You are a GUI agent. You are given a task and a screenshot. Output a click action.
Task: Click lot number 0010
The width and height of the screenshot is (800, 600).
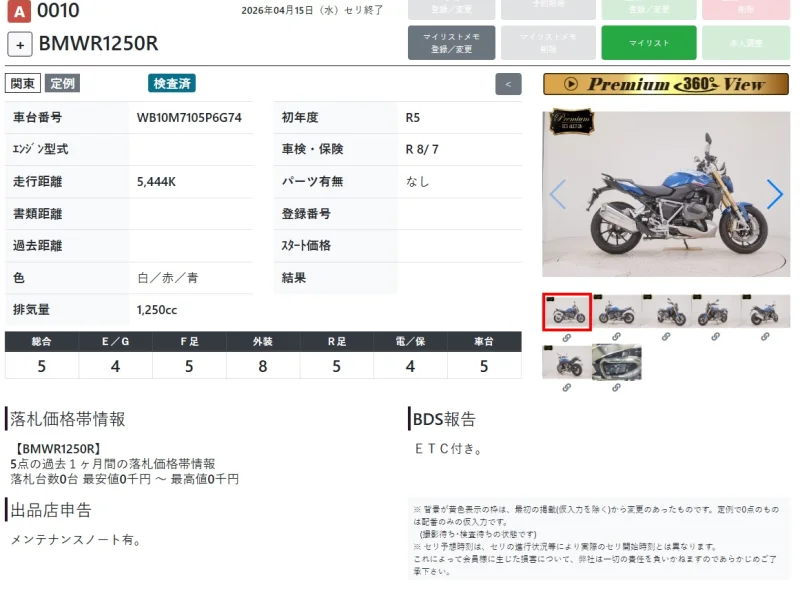point(58,11)
